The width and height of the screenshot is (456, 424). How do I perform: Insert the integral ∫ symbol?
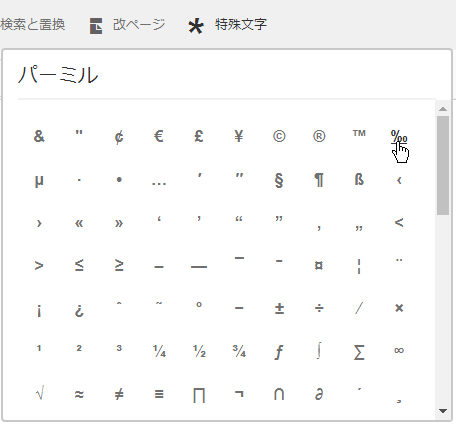[319, 352]
